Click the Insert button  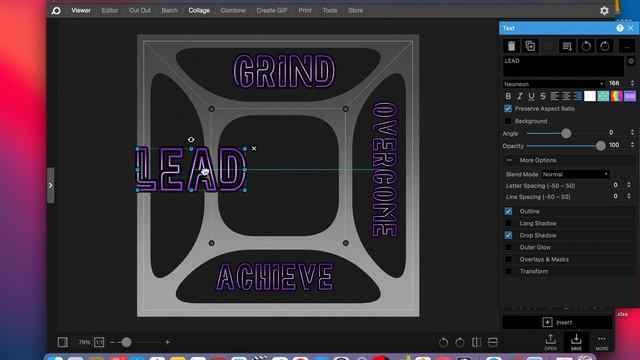557,322
